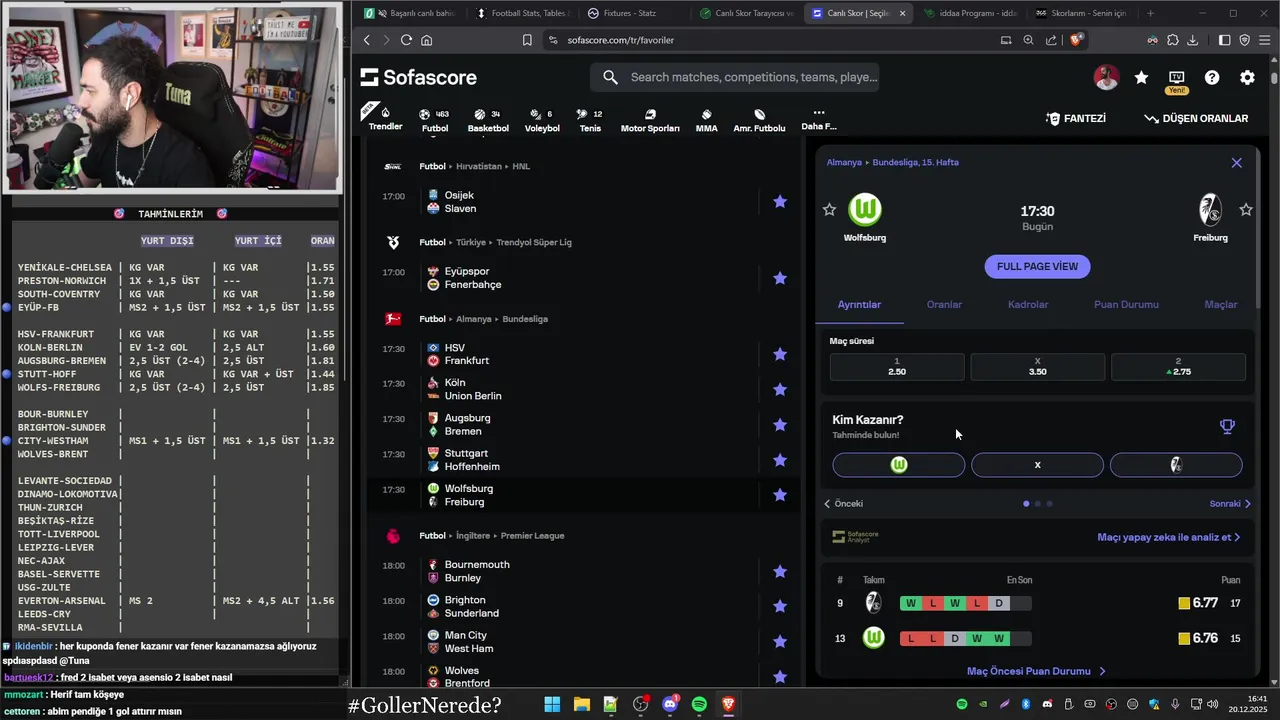Toggle favorite star next to Freiburg logo

coord(1246,209)
